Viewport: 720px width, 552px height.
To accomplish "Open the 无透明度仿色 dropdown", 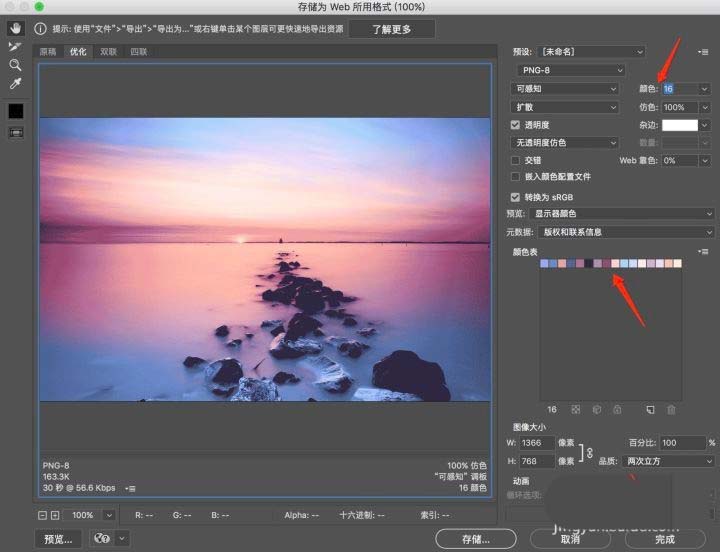I will coord(564,143).
